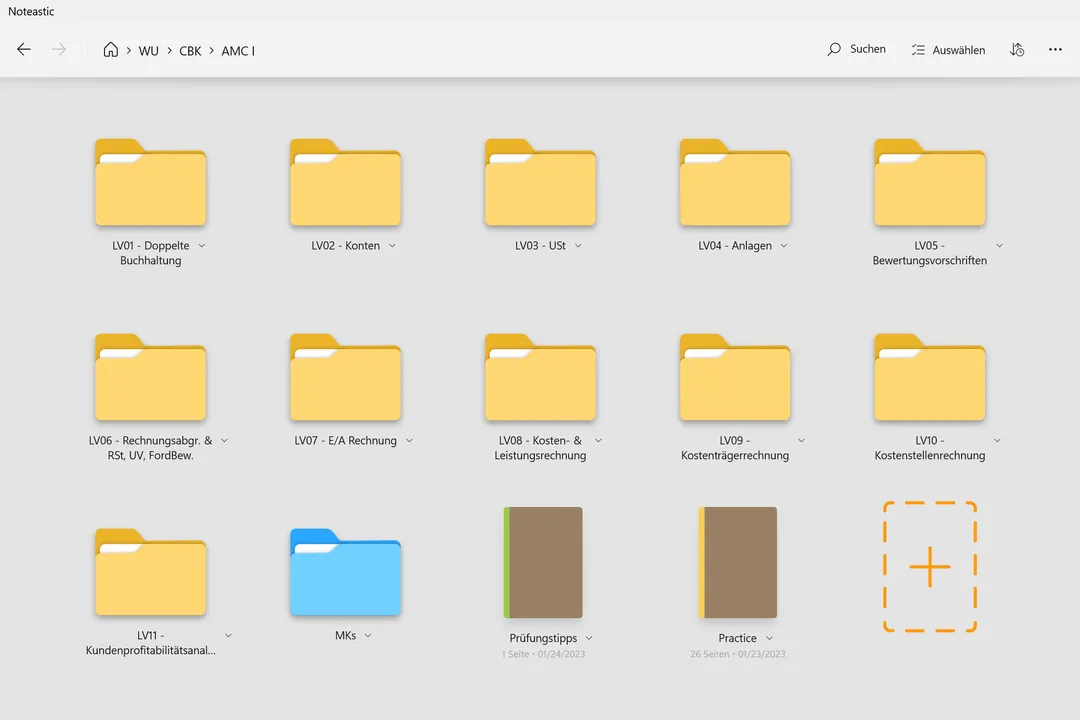Expand chevron for LV09 - Kostenträgerrechnung
The height and width of the screenshot is (720, 1080).
click(x=801, y=441)
